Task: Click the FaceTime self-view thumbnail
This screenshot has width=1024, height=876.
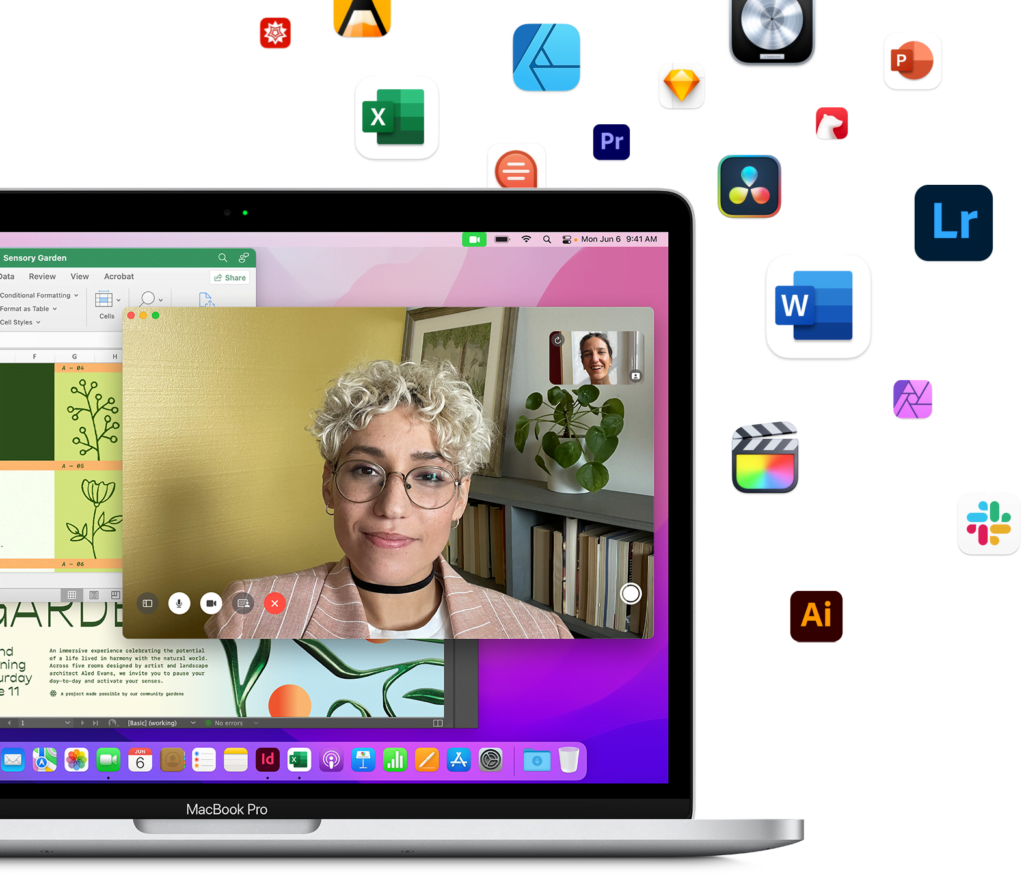Action: (x=596, y=357)
